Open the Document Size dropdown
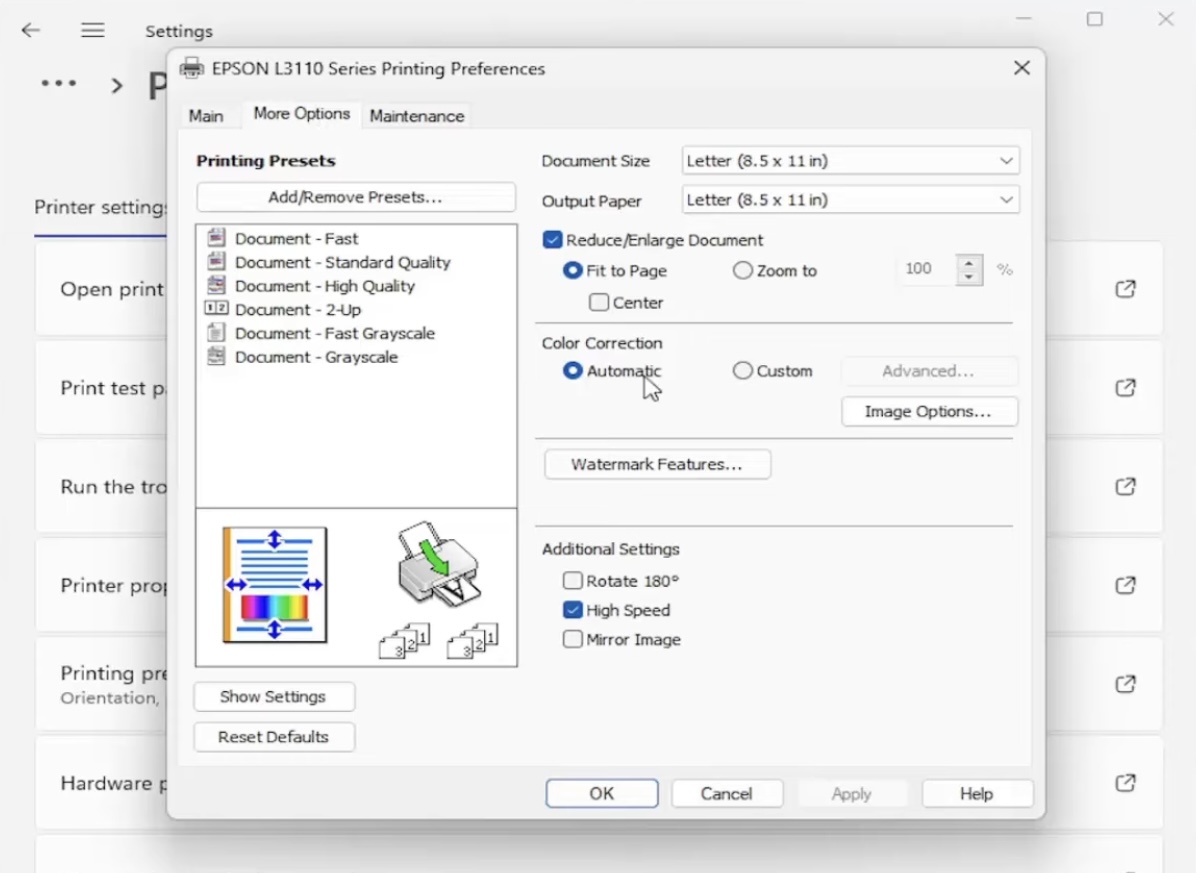The width and height of the screenshot is (1196, 873). [x=850, y=161]
